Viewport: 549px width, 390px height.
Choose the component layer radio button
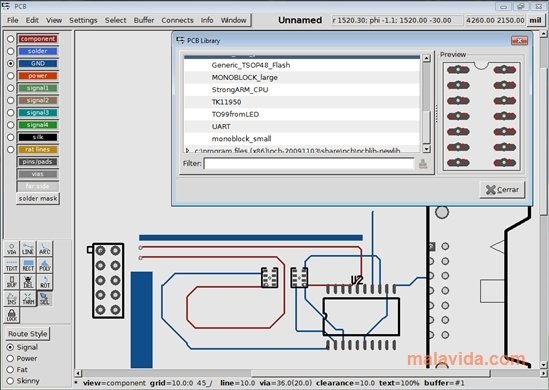11,39
